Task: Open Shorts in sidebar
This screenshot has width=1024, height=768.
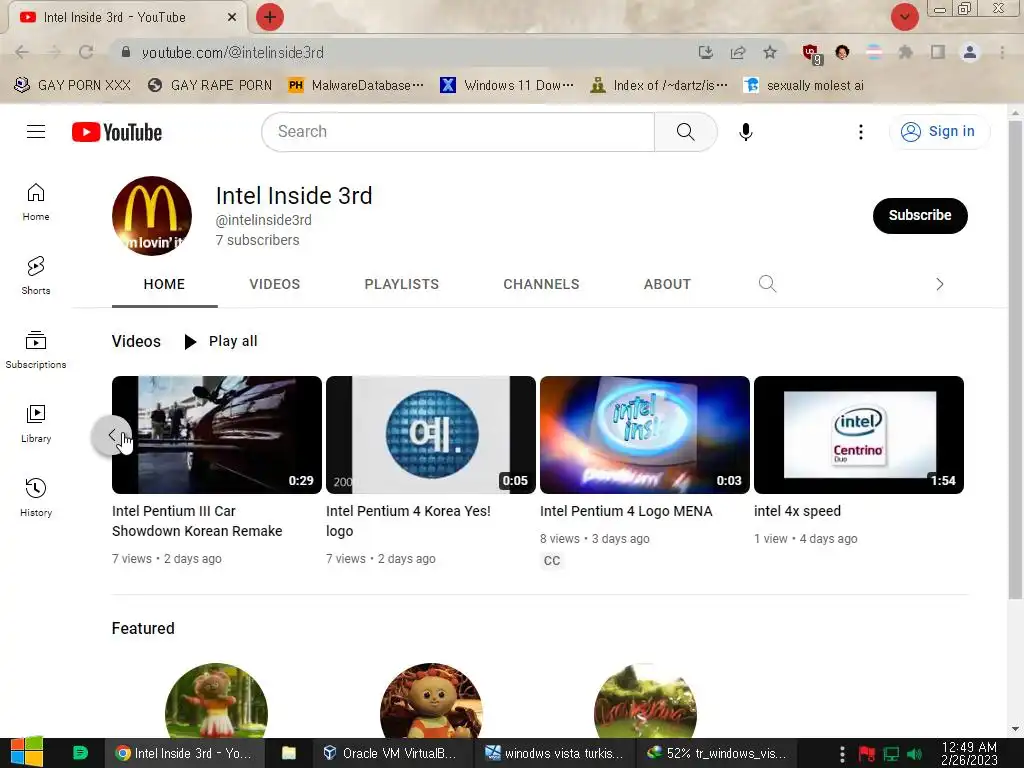Action: coord(36,276)
